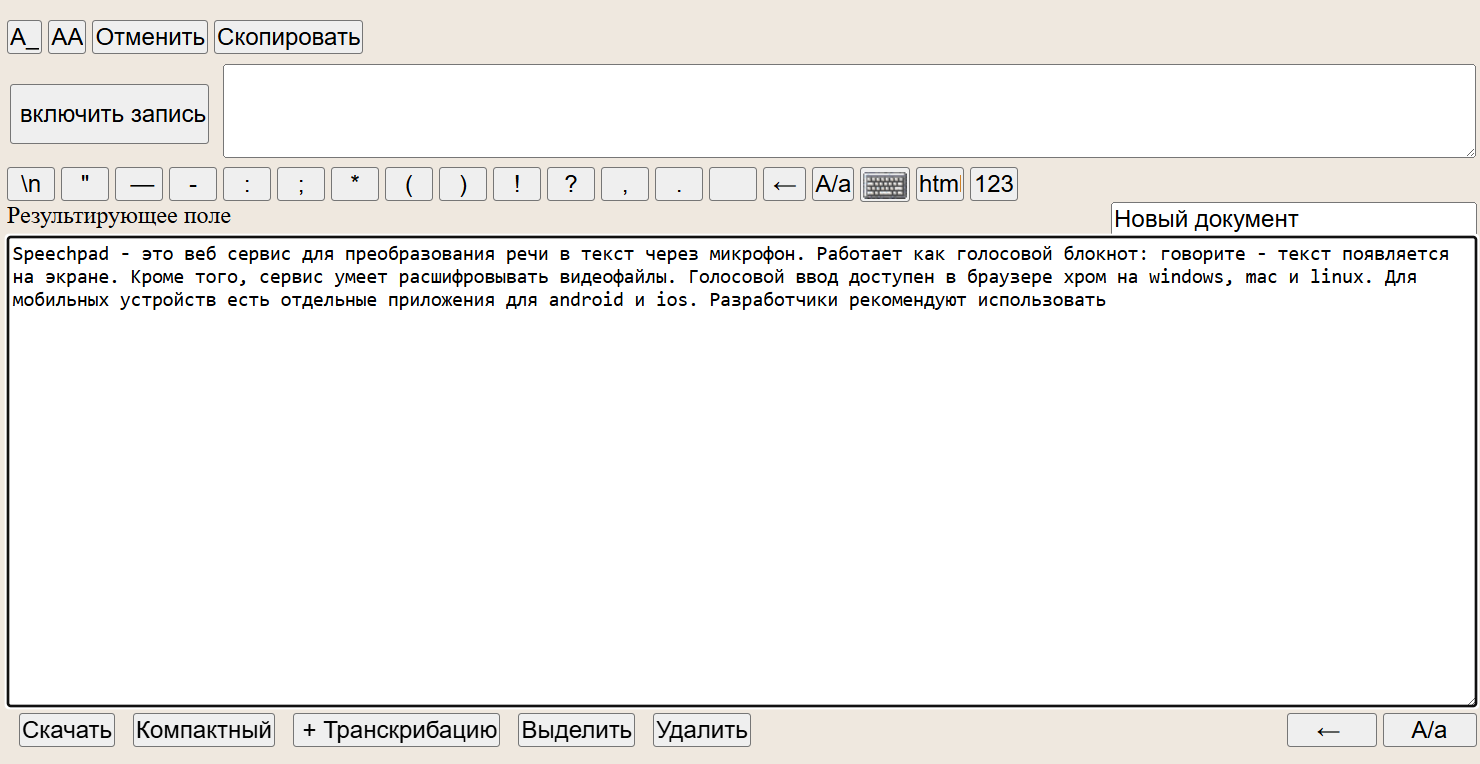Insert a closing parenthesis
1480x764 pixels.
tap(463, 184)
